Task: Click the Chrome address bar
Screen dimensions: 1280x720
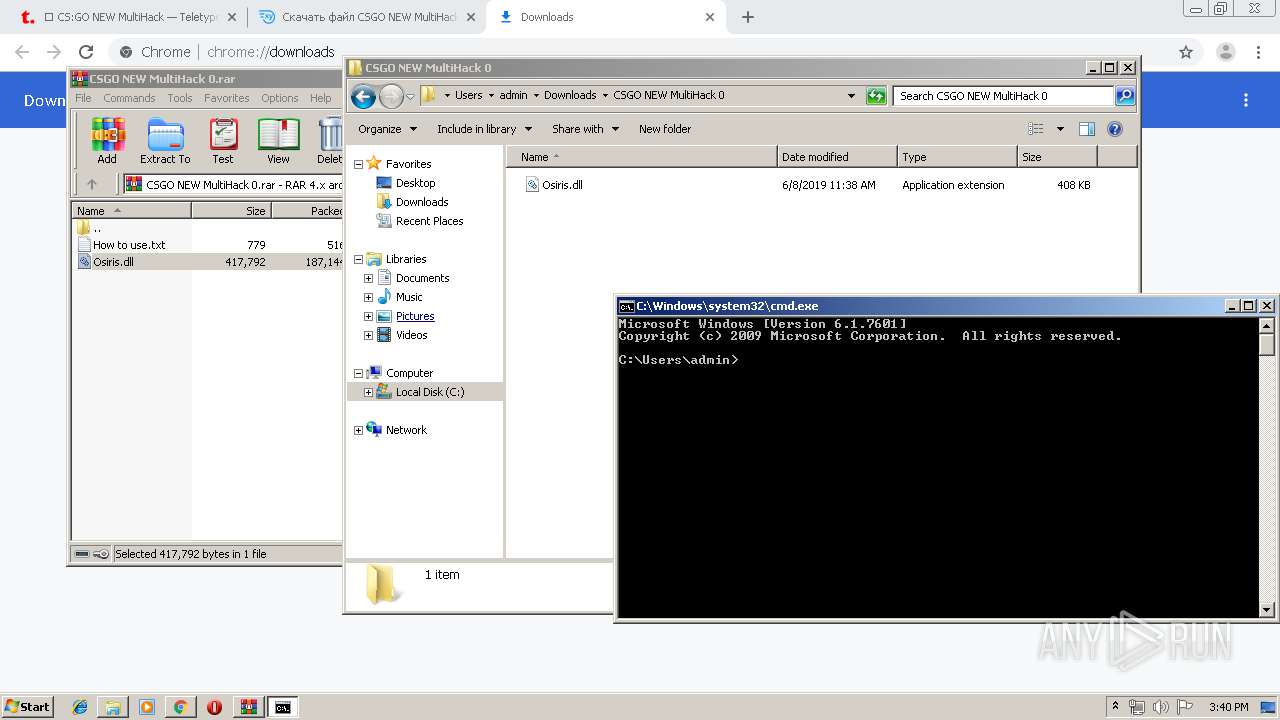Action: point(640,52)
